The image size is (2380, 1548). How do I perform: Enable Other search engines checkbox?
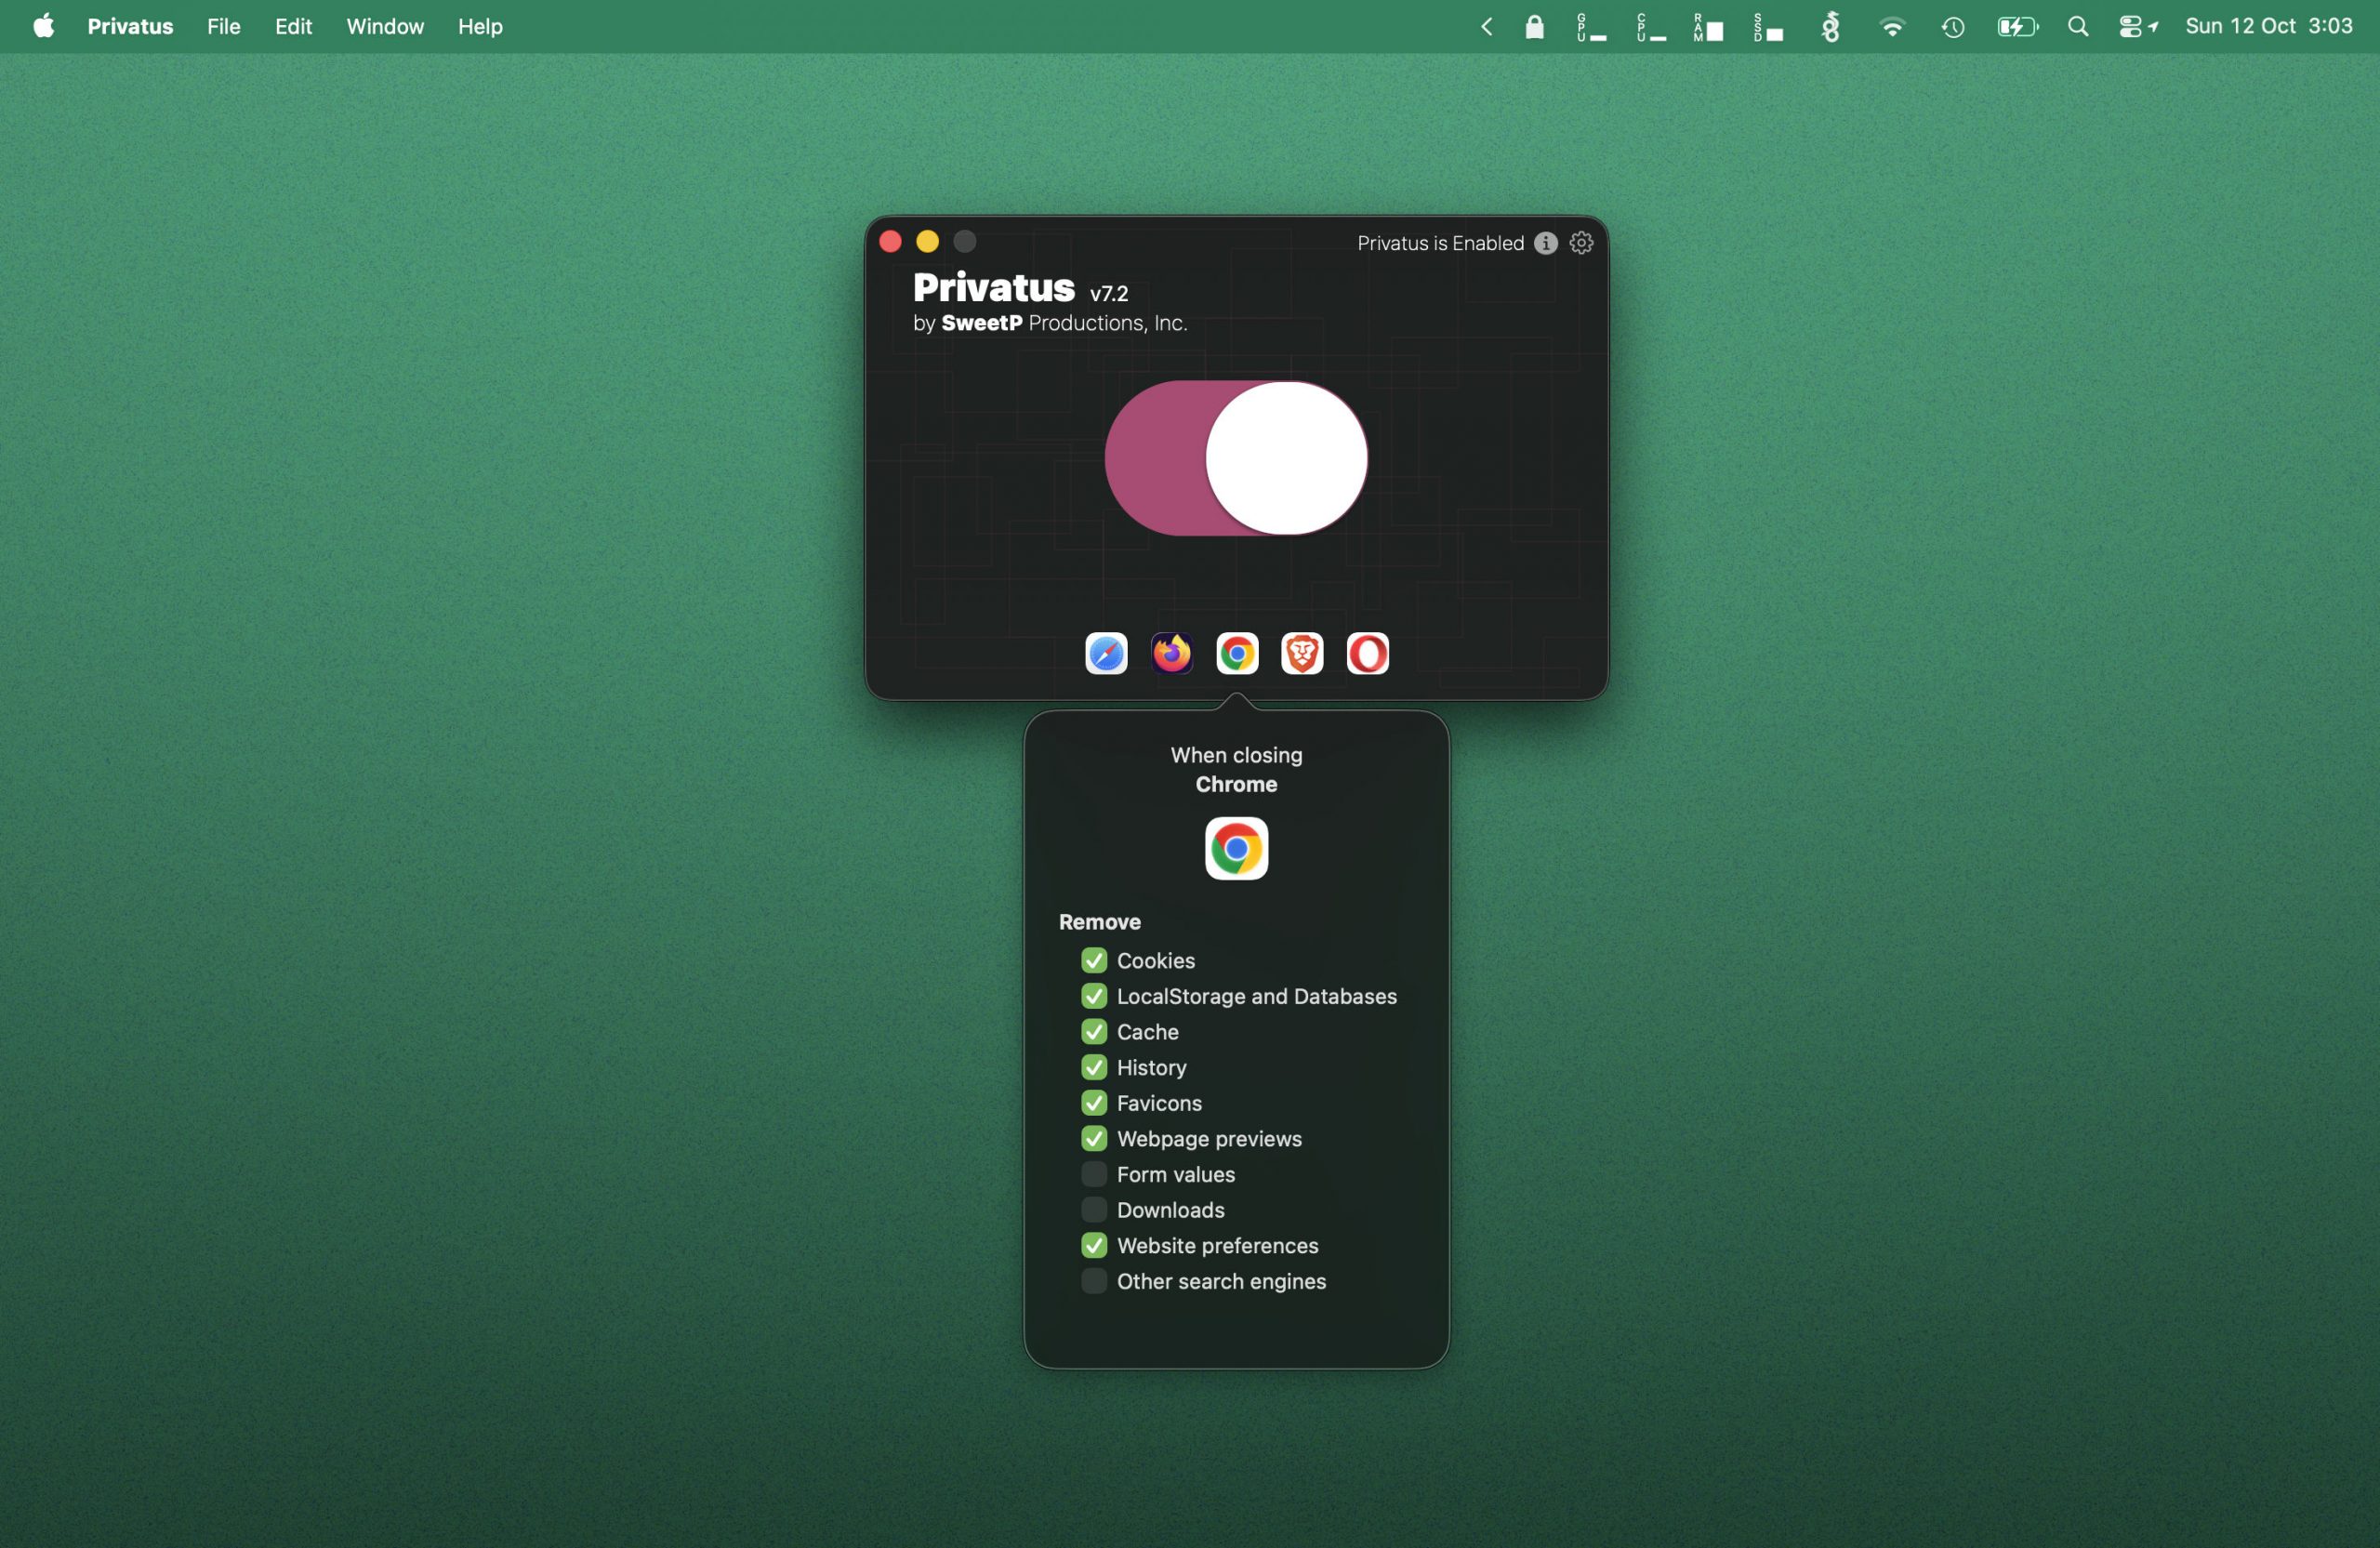[x=1094, y=1282]
